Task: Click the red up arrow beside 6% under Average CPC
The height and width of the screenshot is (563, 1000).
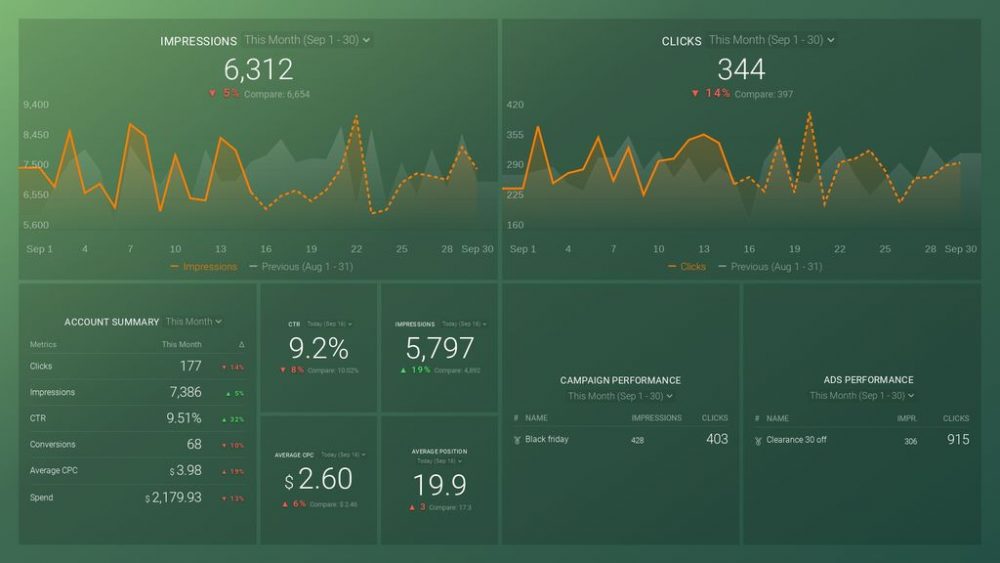Action: [284, 504]
